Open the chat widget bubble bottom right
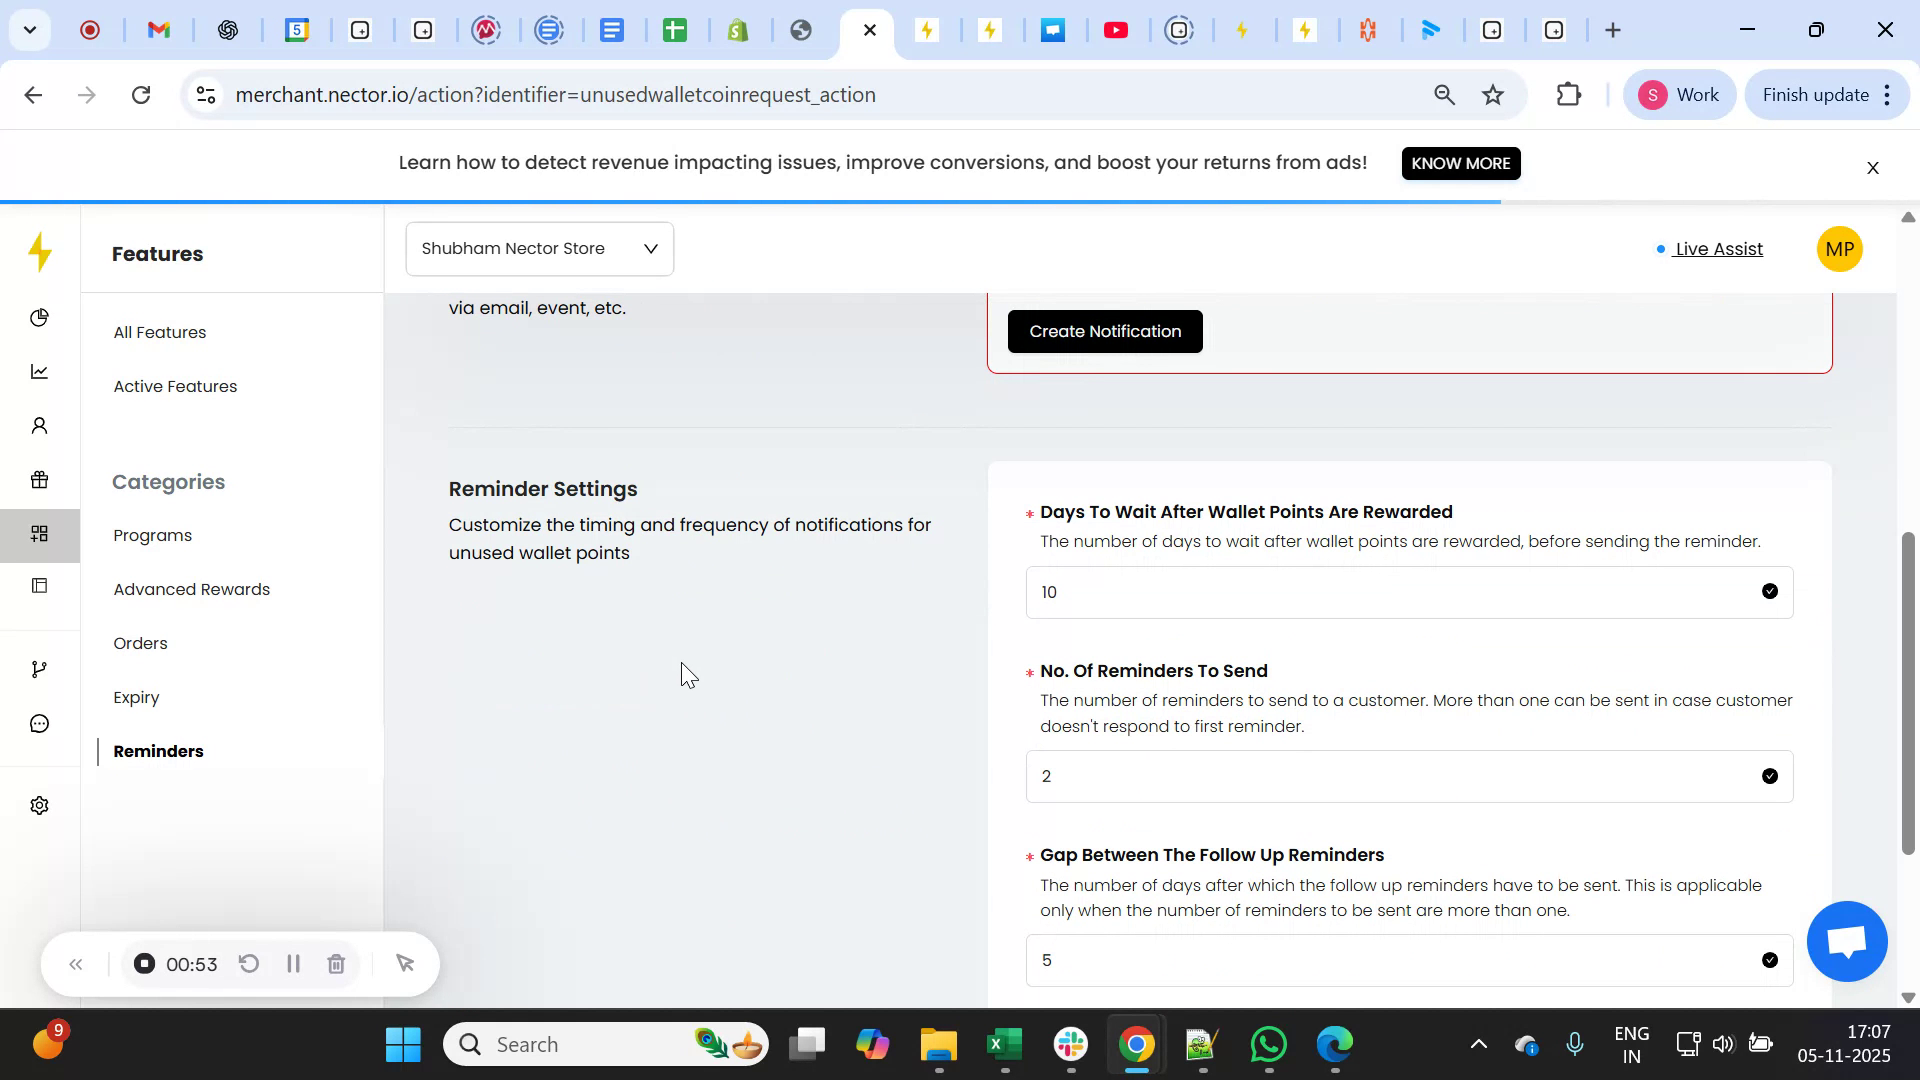The width and height of the screenshot is (1920, 1080). [x=1846, y=941]
